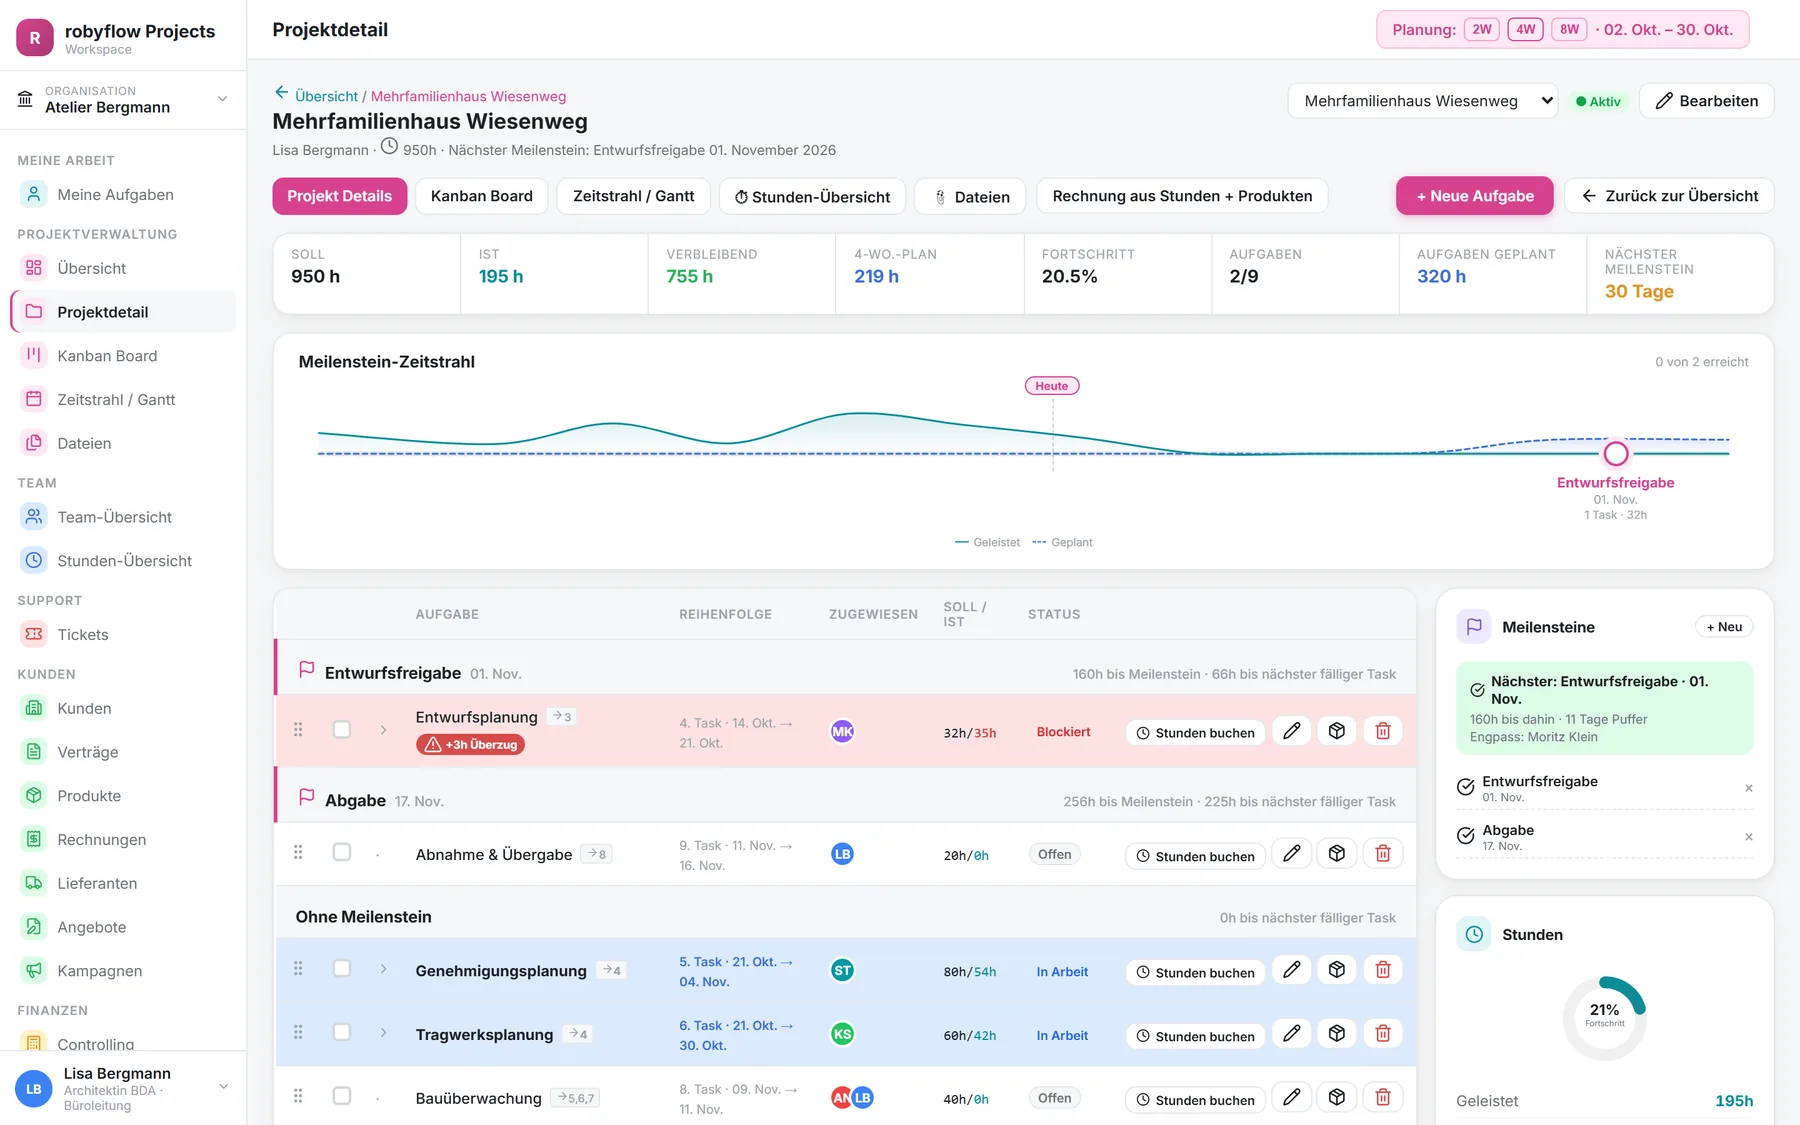The image size is (1800, 1125).
Task: Click Zurück zur Übersicht button
Action: coord(1669,196)
